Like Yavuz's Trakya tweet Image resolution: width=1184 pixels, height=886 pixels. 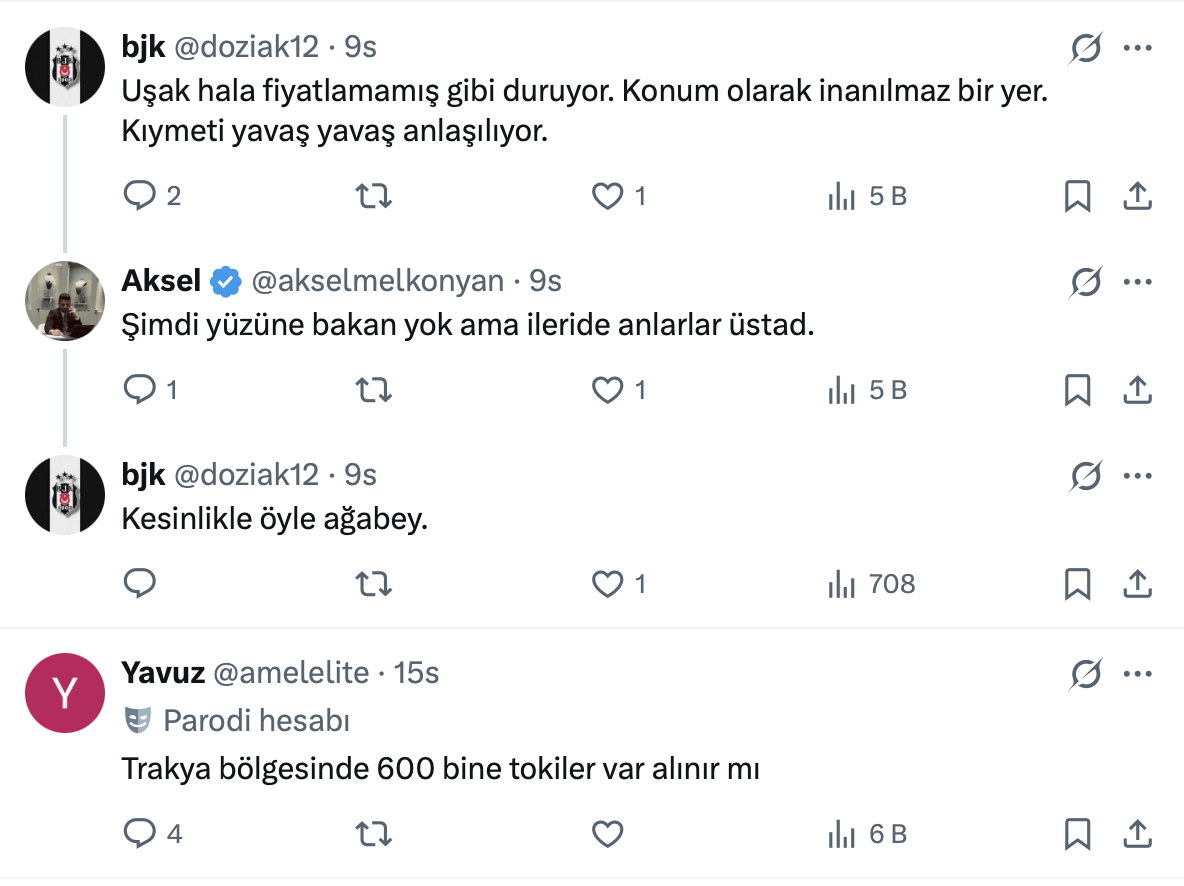coord(608,833)
